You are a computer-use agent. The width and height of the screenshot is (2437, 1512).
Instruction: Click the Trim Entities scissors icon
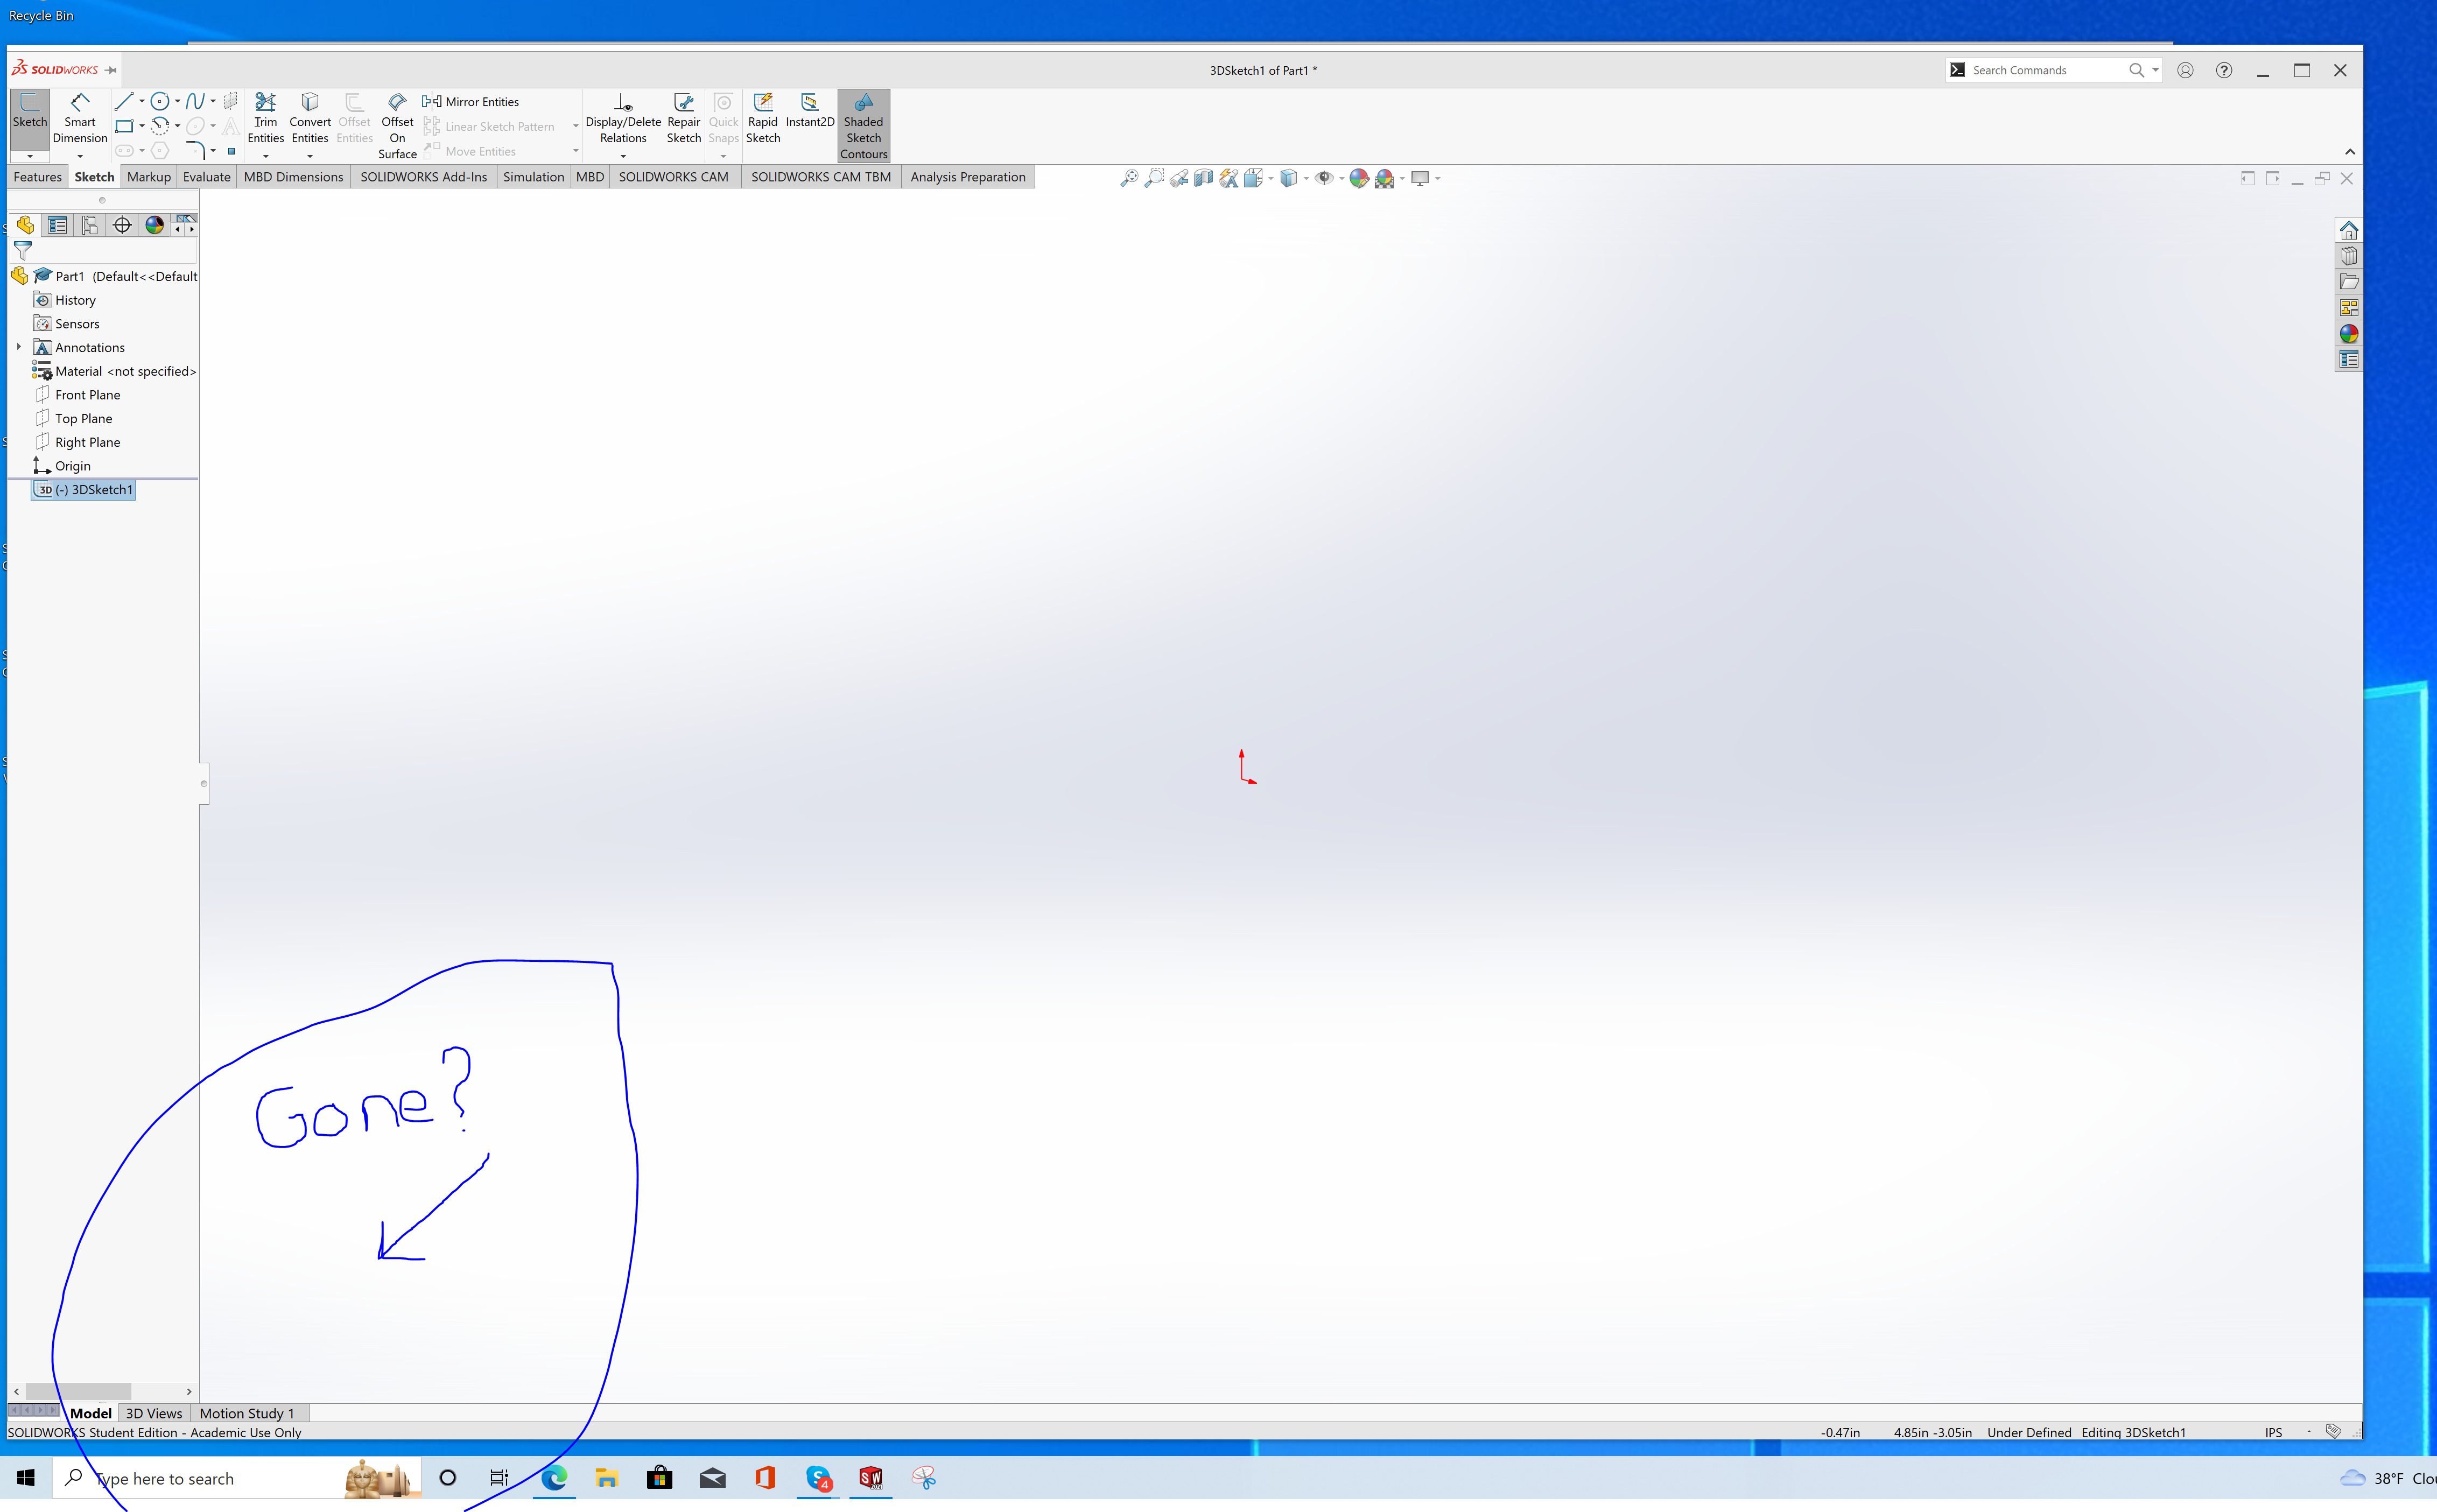265,102
